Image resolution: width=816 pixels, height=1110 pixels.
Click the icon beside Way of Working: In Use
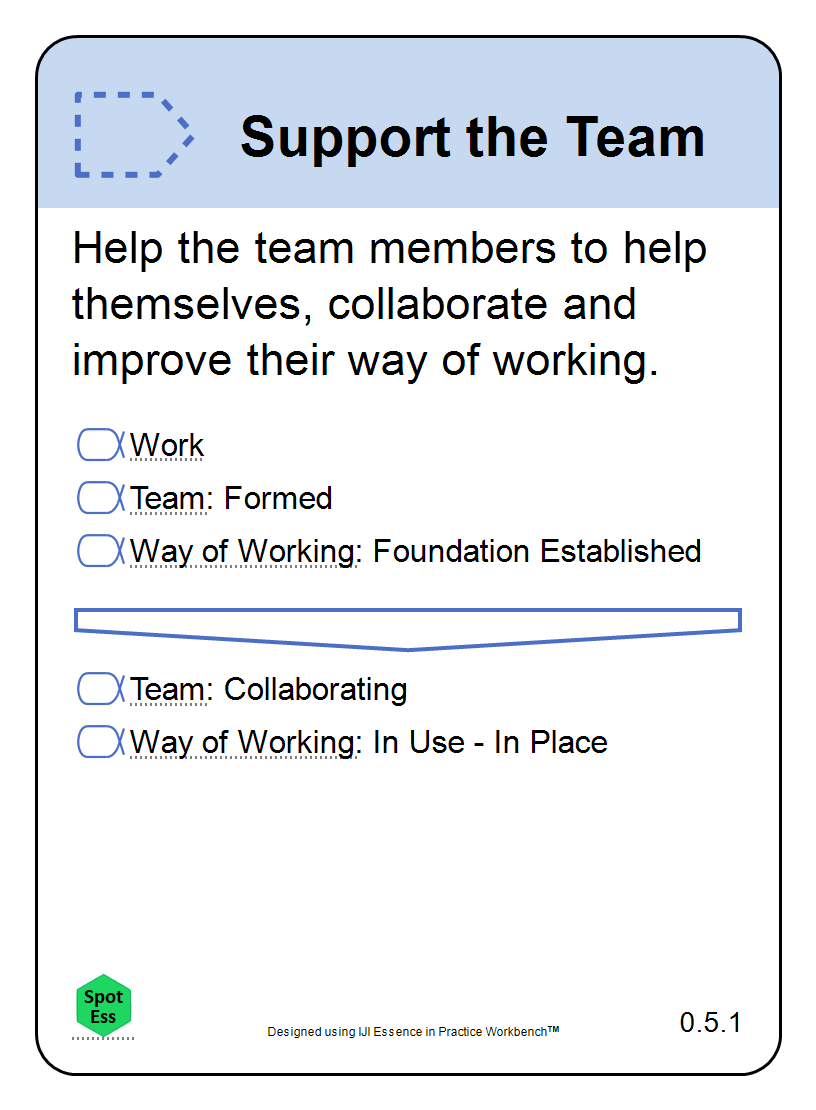click(101, 742)
